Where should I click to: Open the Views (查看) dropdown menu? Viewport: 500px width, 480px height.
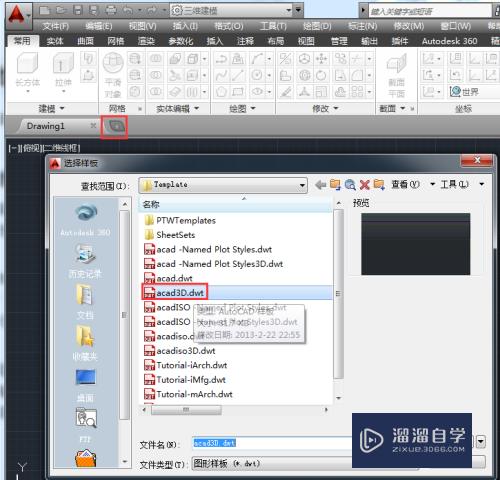[x=413, y=184]
